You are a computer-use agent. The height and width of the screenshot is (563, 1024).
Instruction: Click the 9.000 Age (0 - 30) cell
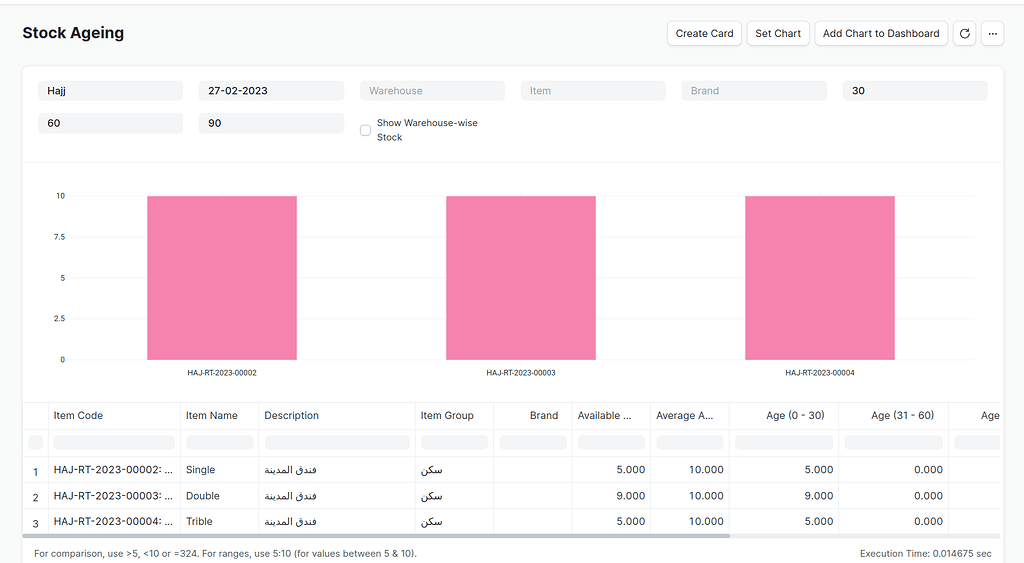pyautogui.click(x=784, y=496)
